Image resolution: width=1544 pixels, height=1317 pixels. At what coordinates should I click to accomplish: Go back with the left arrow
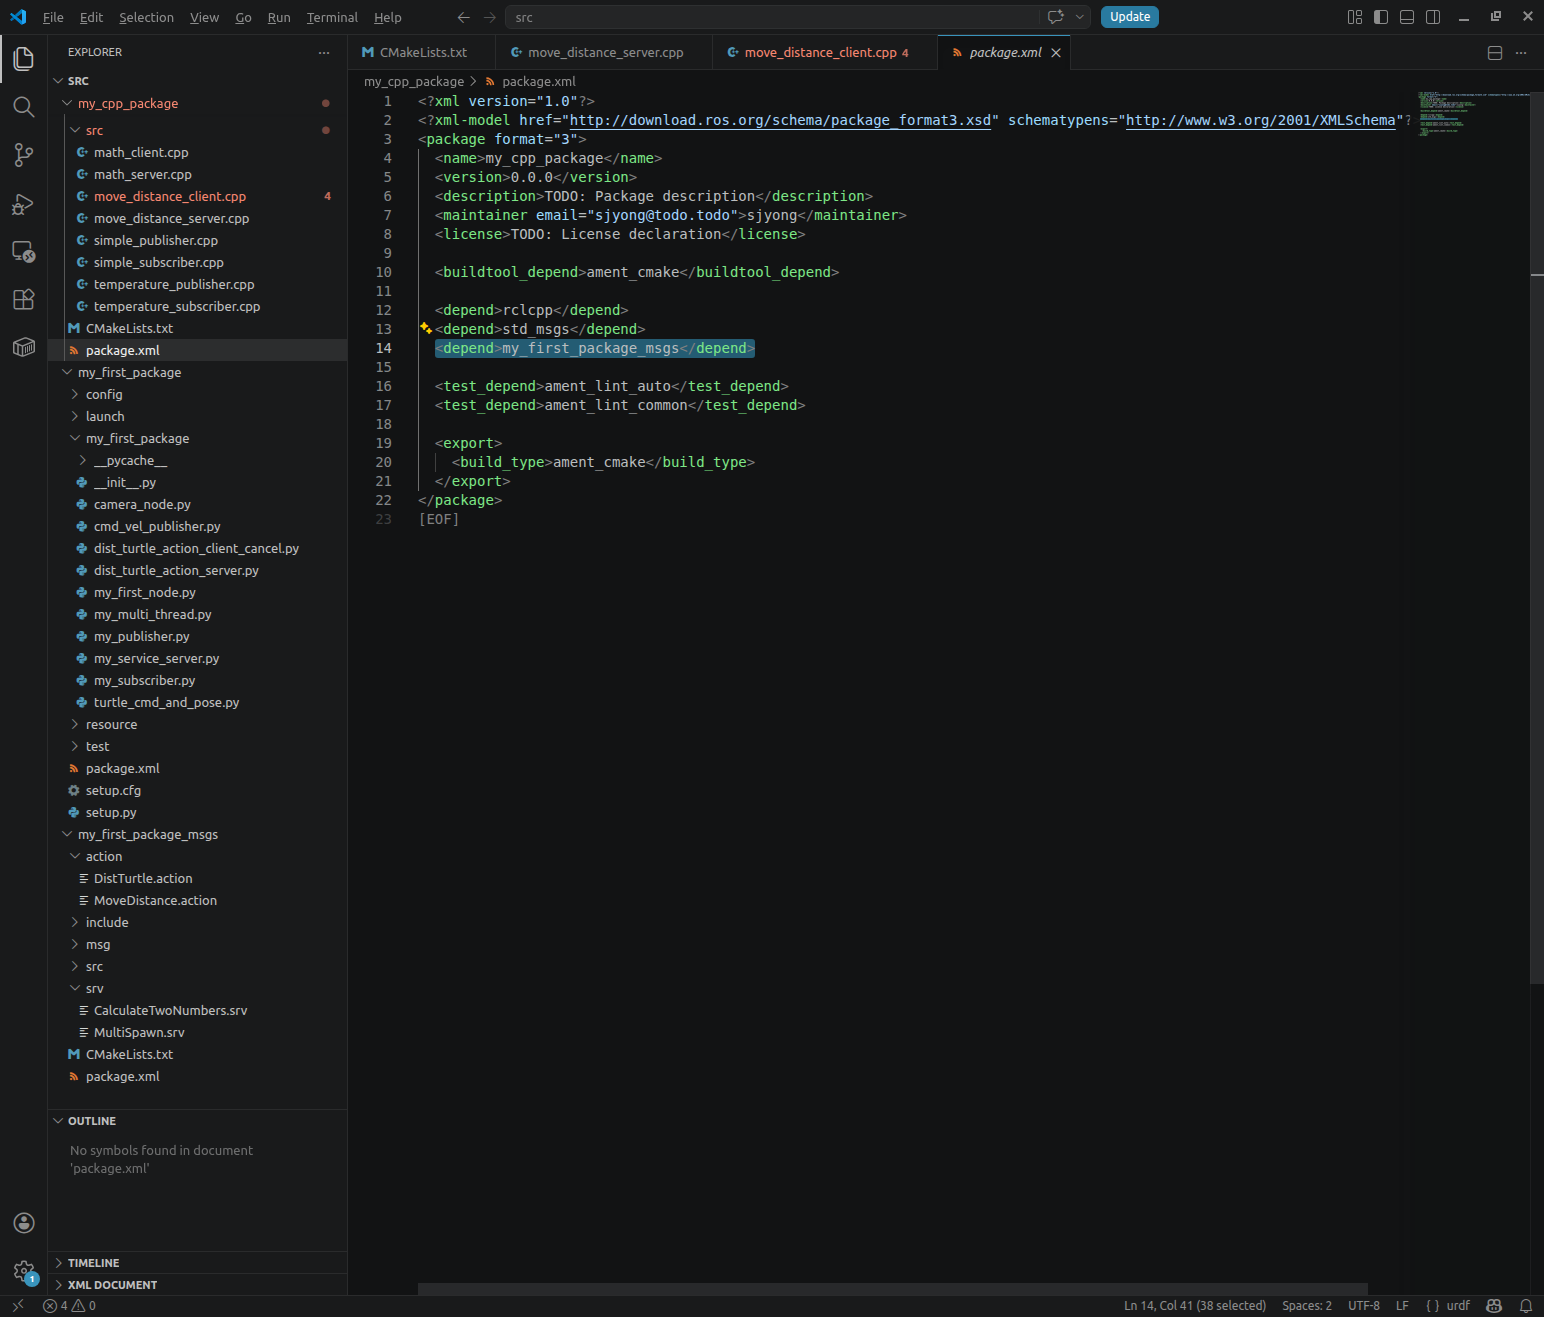[x=463, y=17]
